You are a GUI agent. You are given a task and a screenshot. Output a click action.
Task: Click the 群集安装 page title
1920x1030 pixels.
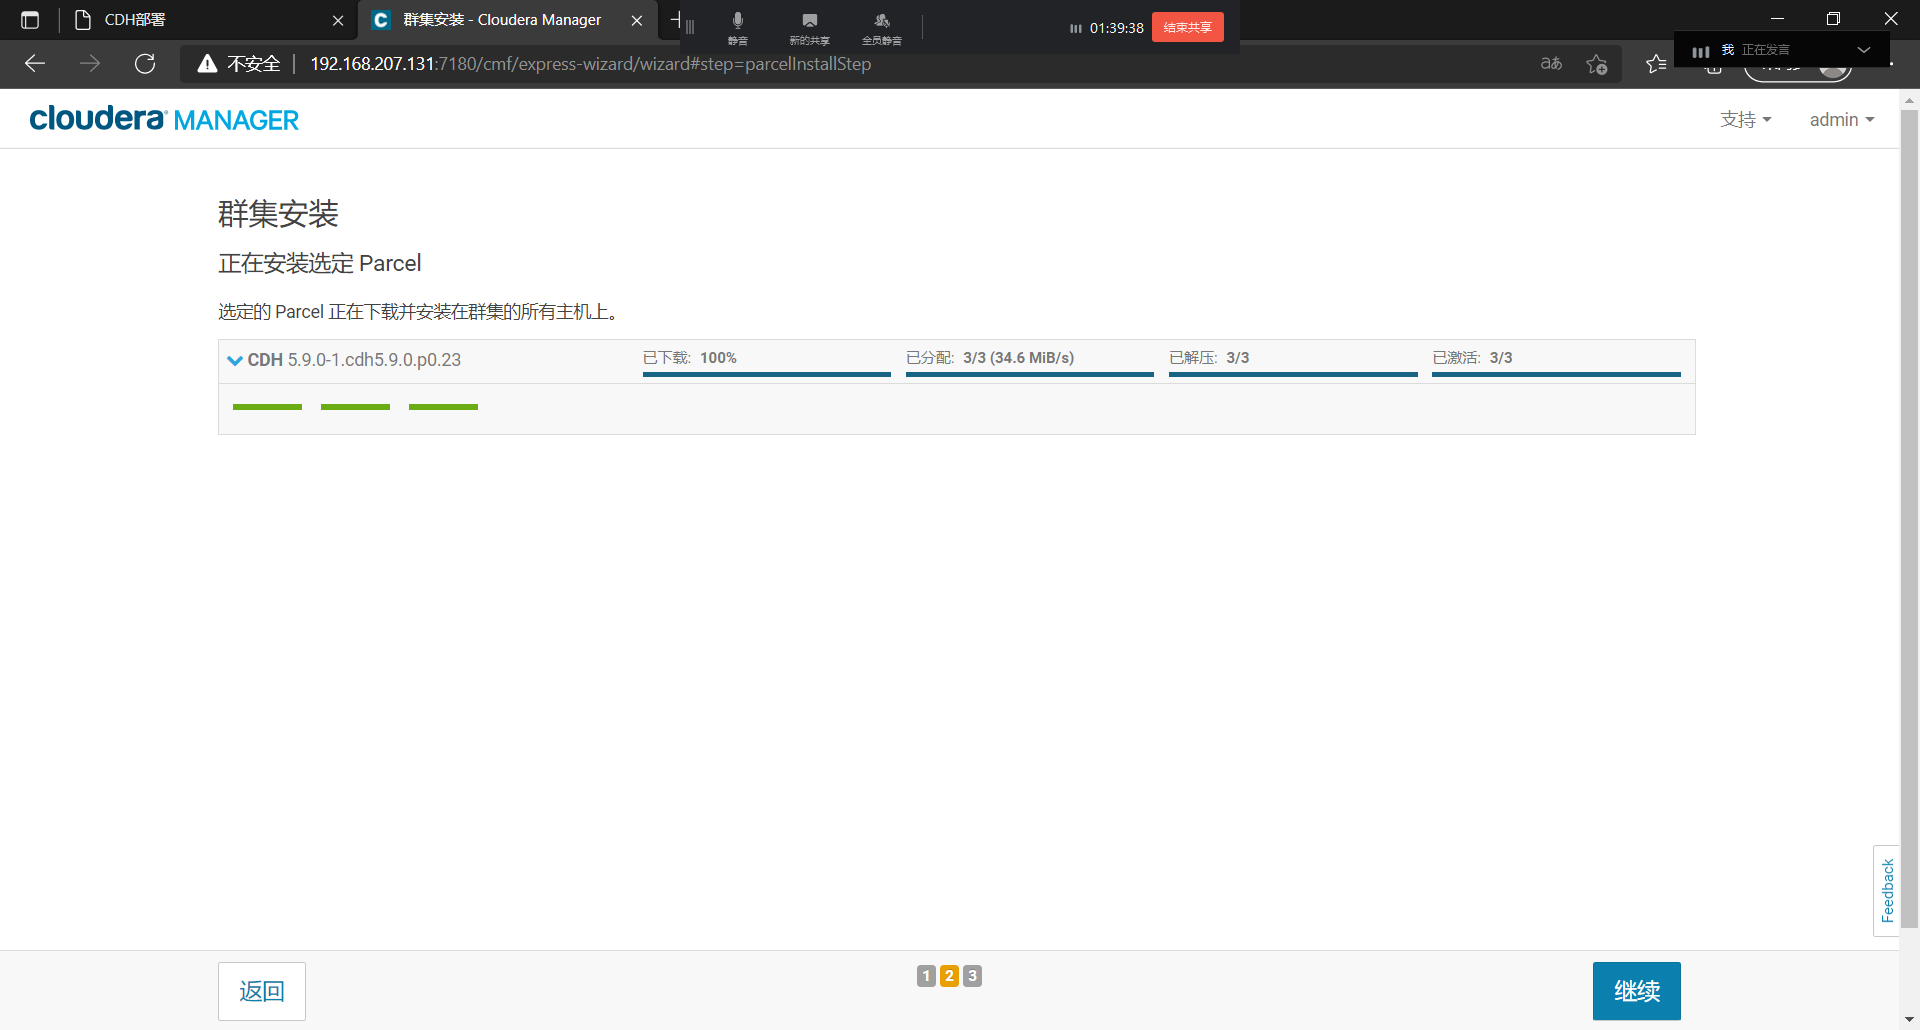[278, 213]
